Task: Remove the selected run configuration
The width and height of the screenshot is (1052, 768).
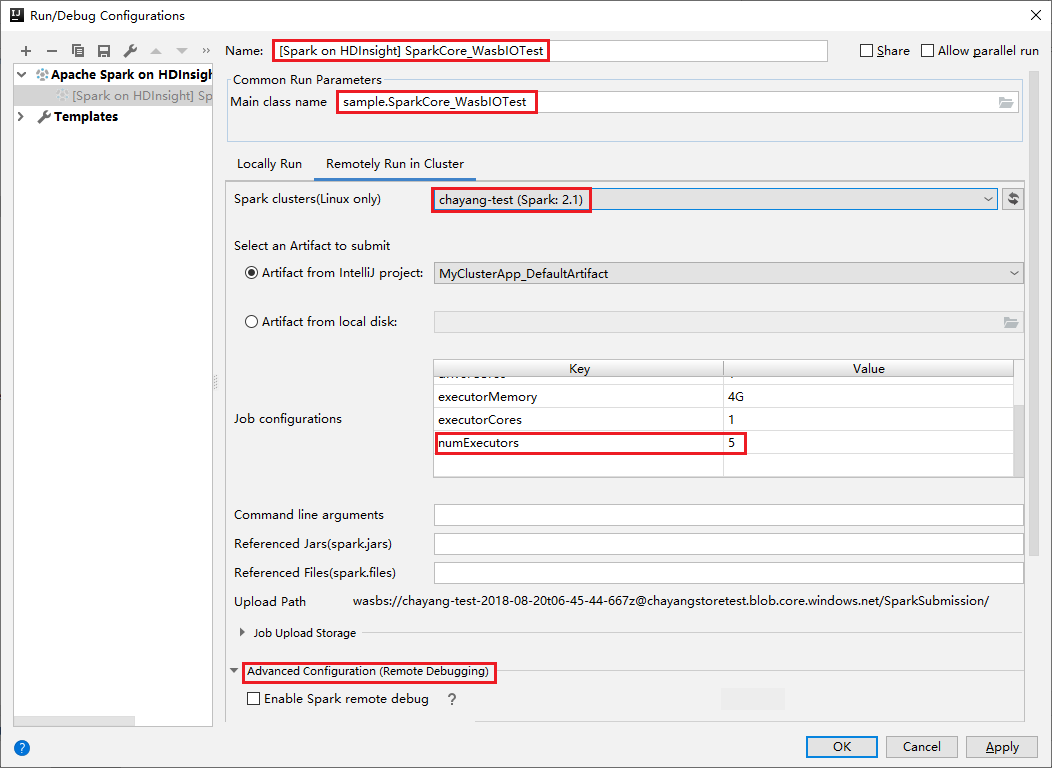Action: tap(51, 50)
